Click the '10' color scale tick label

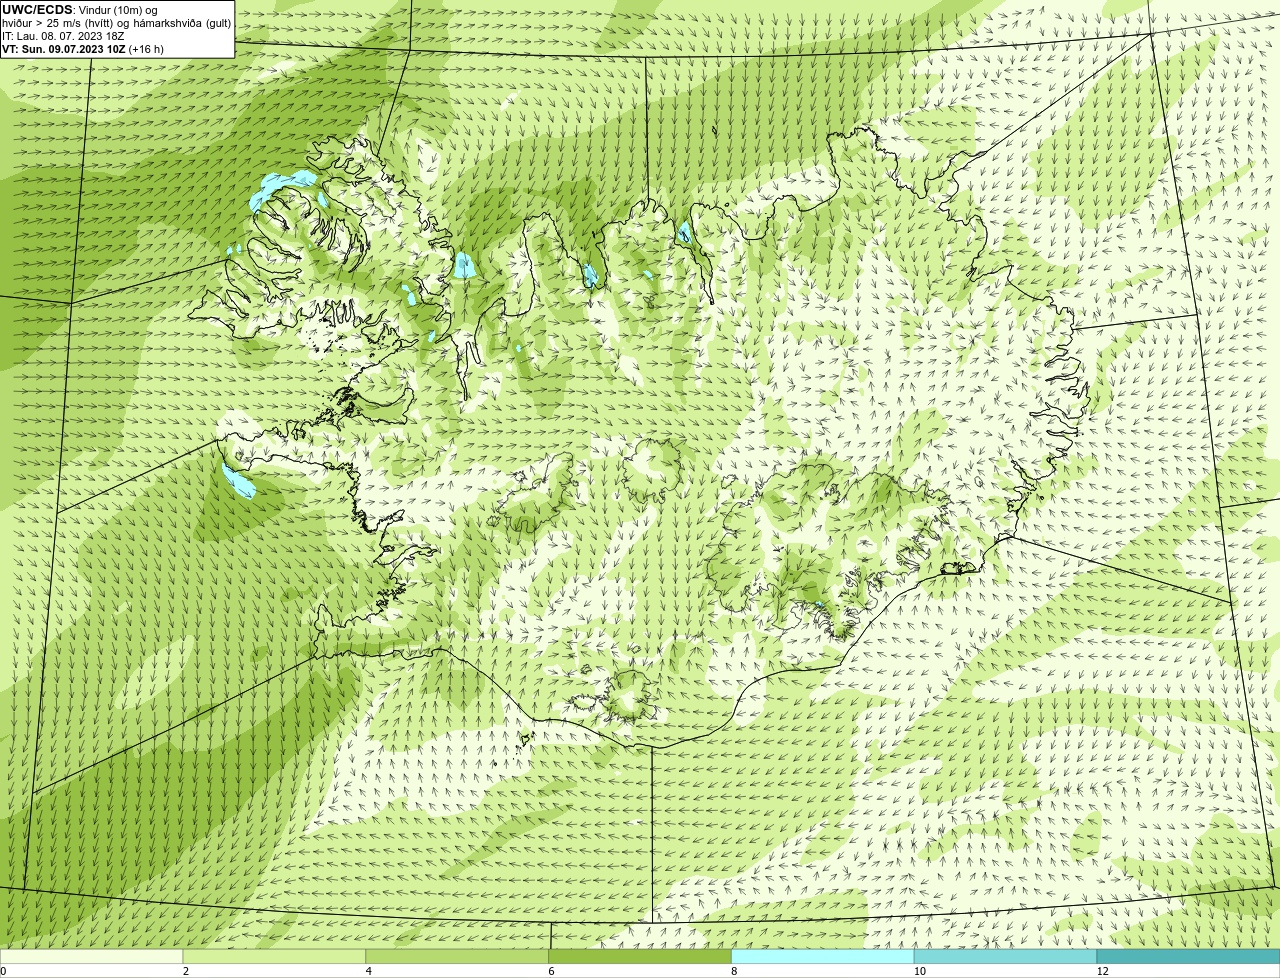click(919, 971)
